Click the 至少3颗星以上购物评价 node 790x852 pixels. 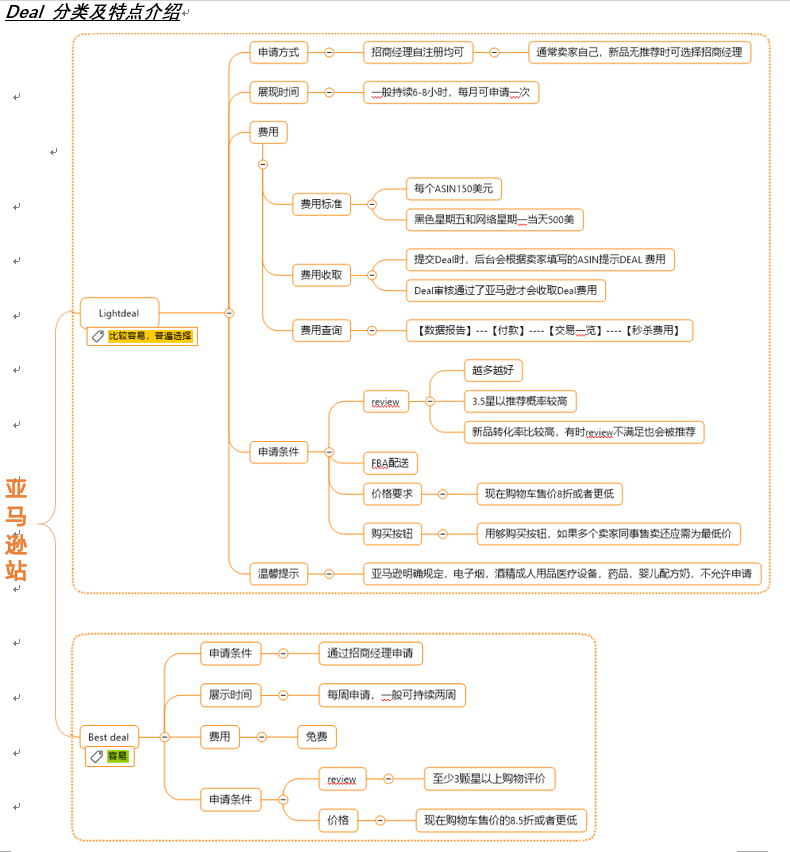coord(490,779)
